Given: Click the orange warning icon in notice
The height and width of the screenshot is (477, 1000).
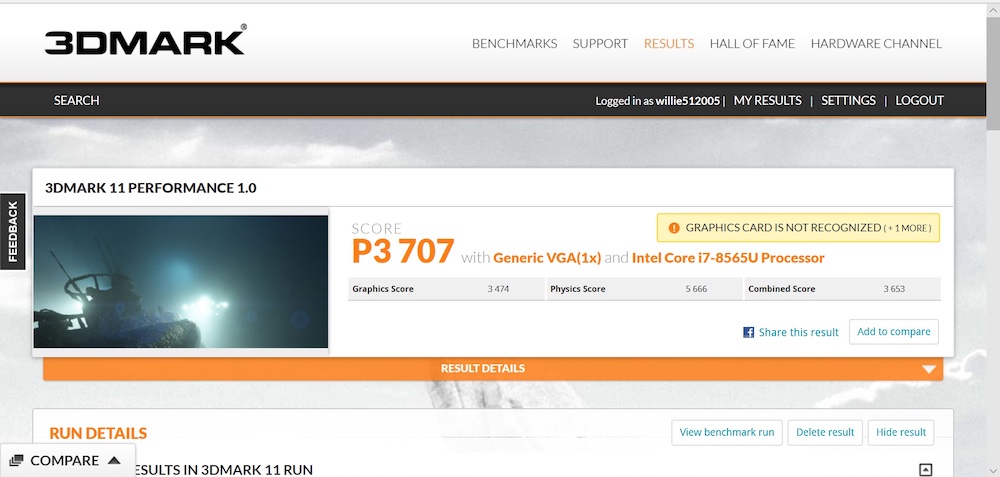Looking at the screenshot, I should tap(673, 228).
